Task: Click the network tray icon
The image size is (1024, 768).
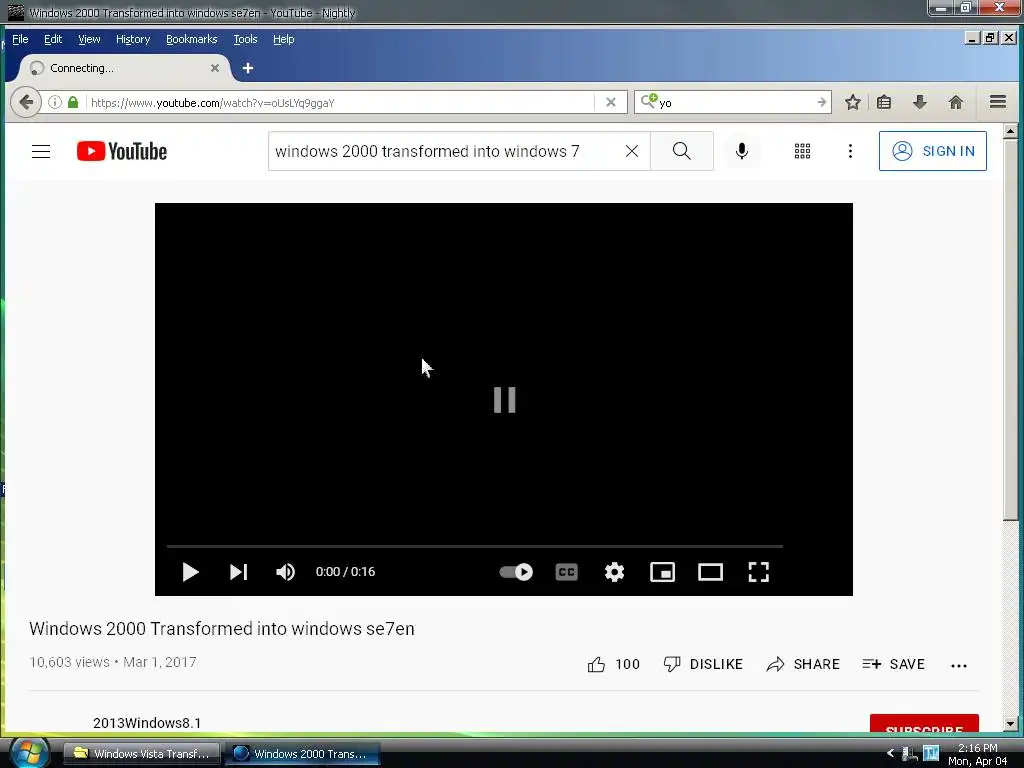Action: pyautogui.click(x=909, y=754)
